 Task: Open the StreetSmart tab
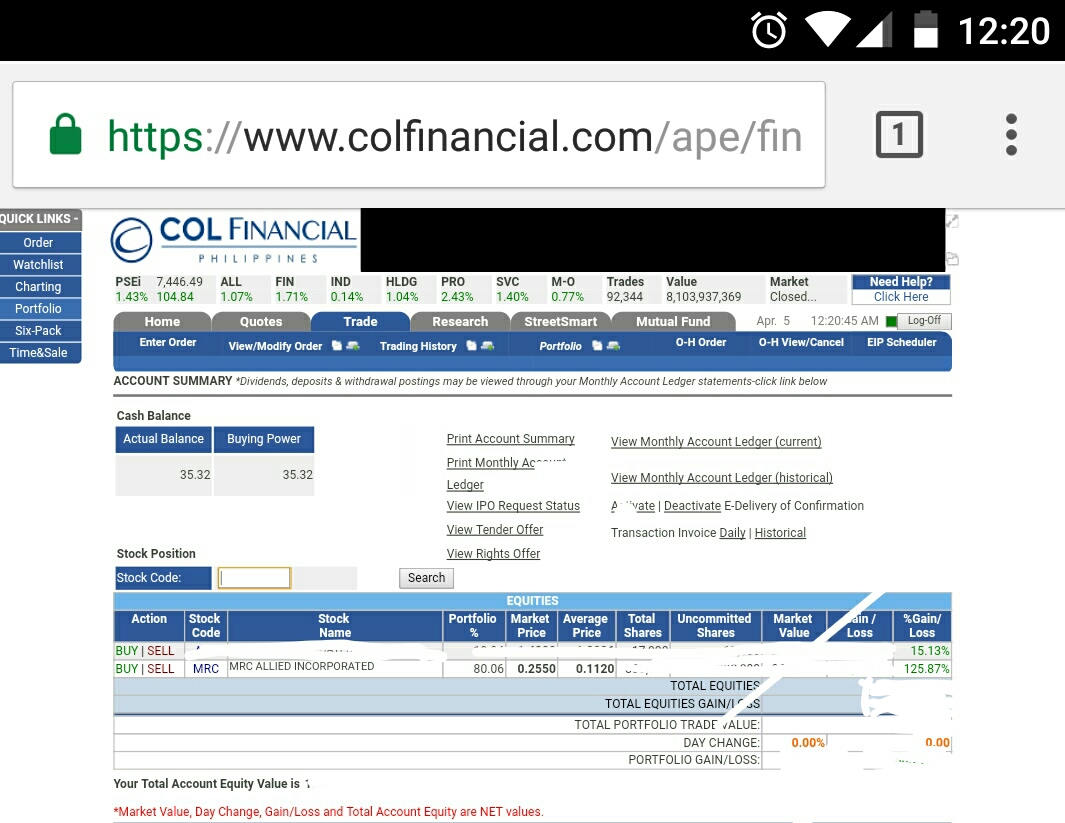pos(560,321)
